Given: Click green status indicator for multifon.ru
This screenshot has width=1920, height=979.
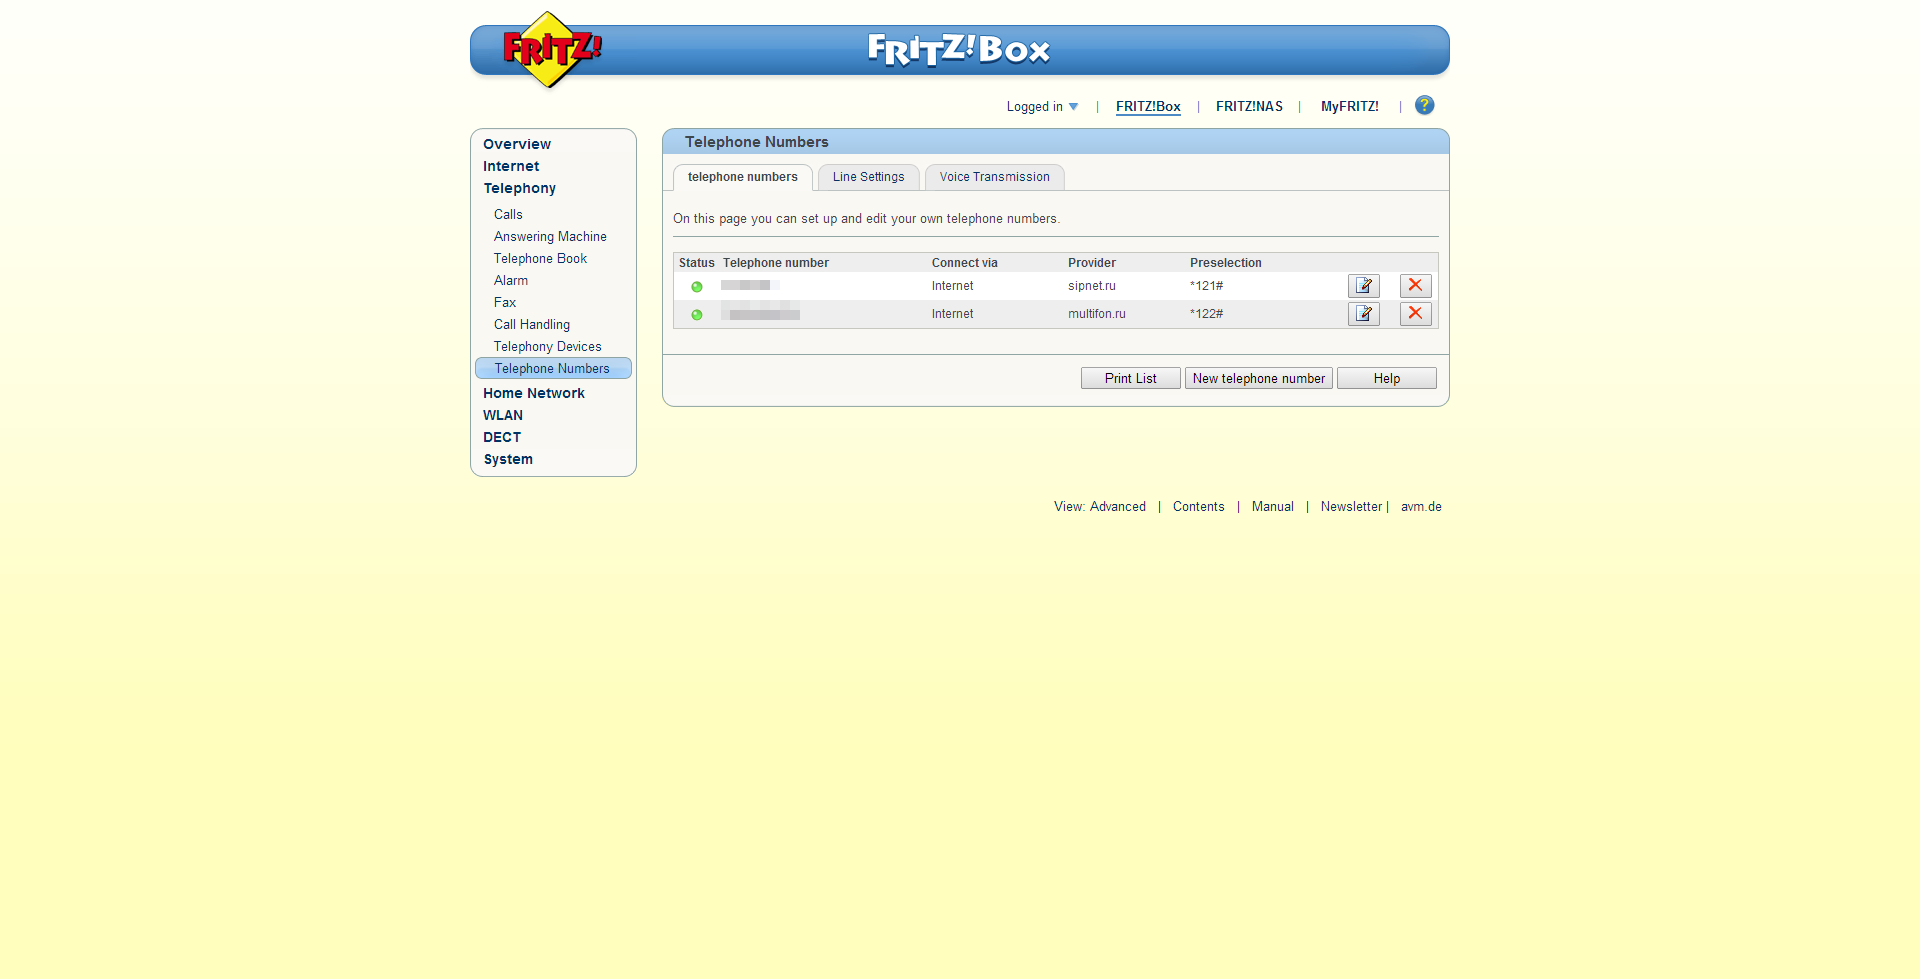Looking at the screenshot, I should [697, 315].
